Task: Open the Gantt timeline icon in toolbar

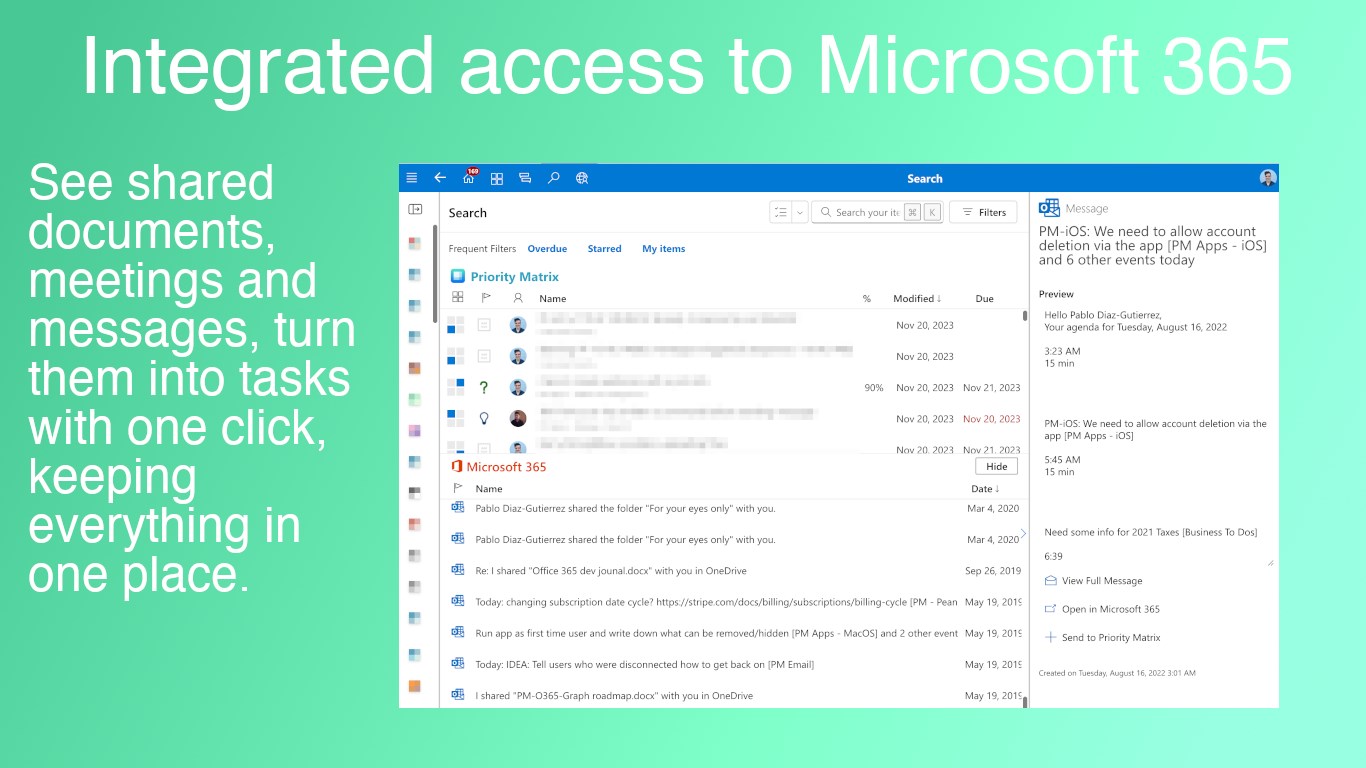Action: (x=525, y=178)
